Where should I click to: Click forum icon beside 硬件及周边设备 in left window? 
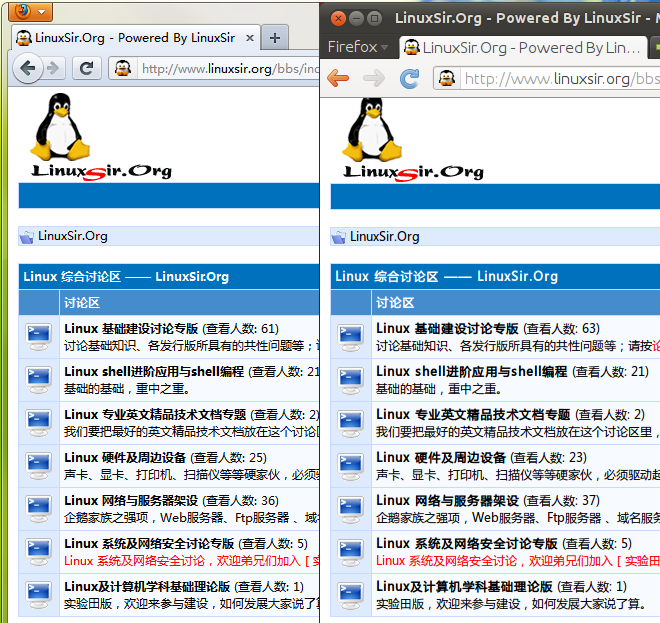click(x=39, y=466)
